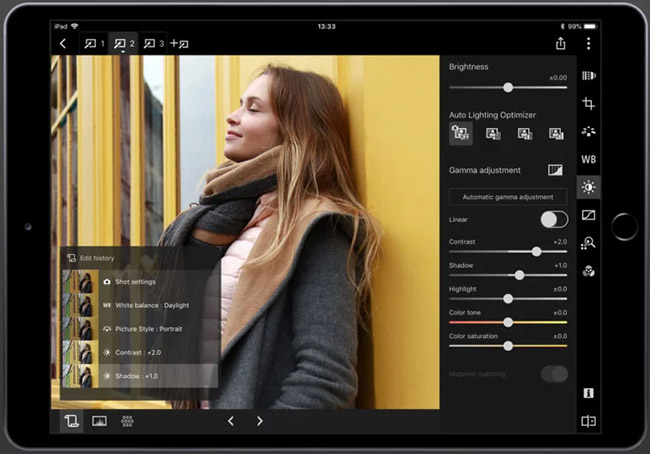Screen dimensions: 650x454
Task: Switch to recipe tab 1
Action: click(x=94, y=44)
